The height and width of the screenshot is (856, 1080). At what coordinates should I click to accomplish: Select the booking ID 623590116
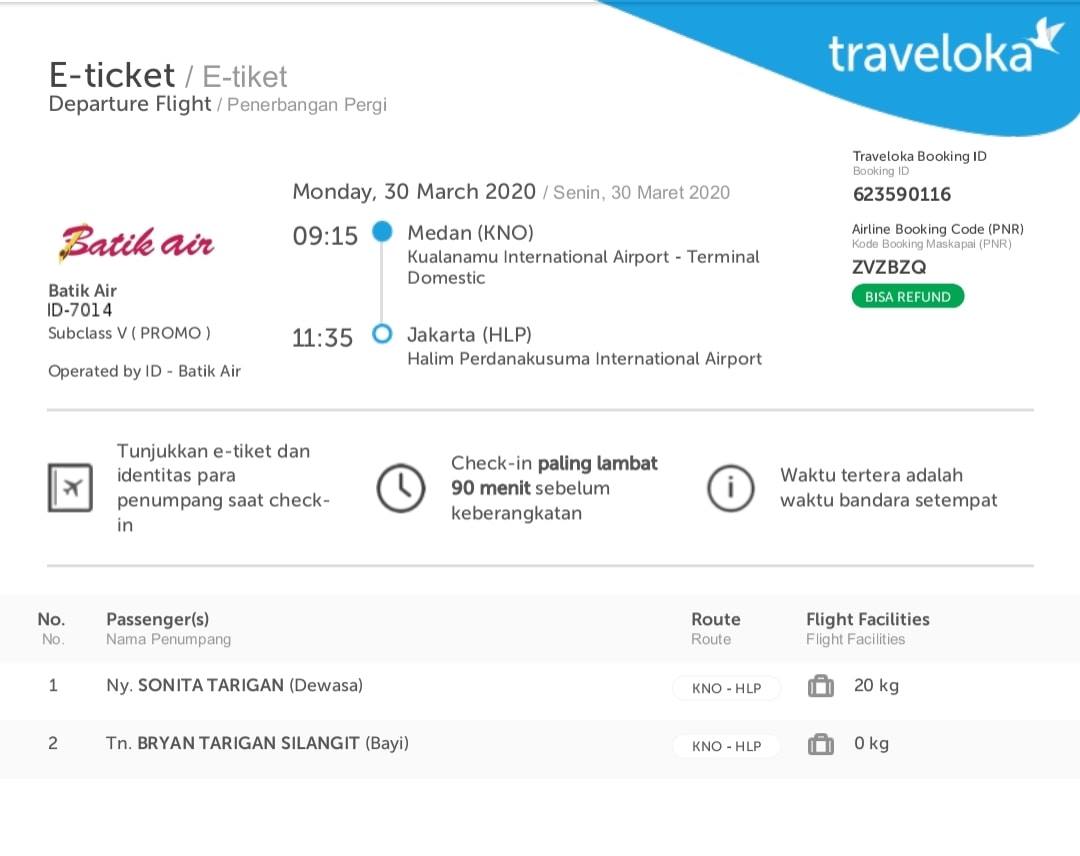click(902, 194)
